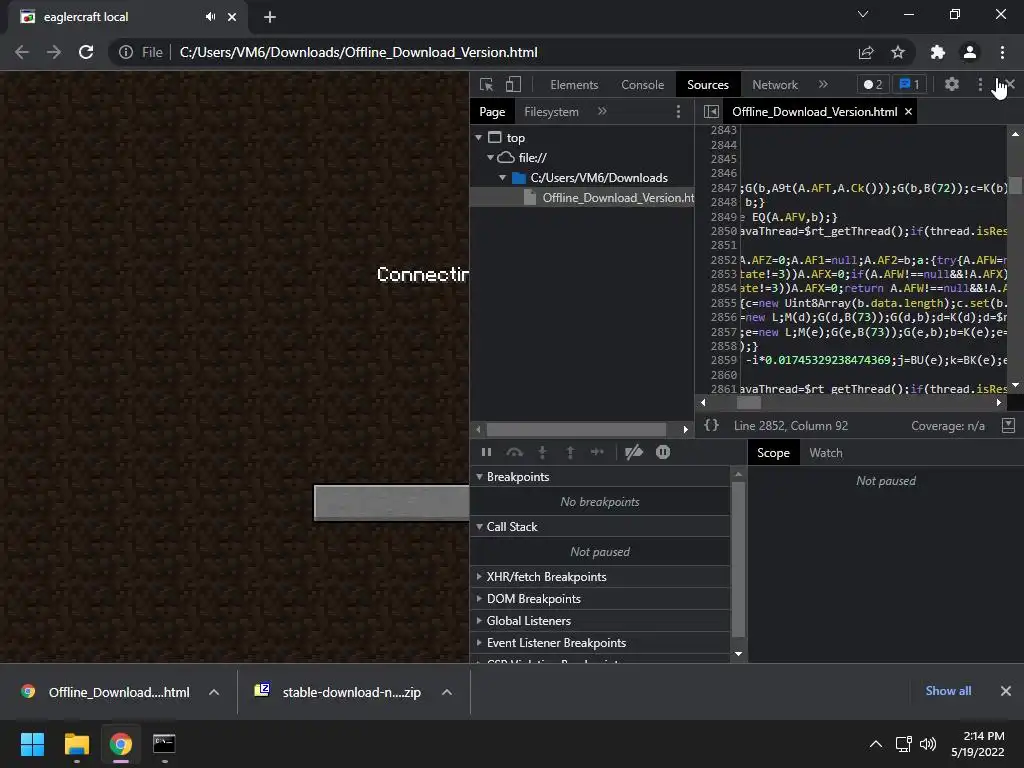The image size is (1024, 768).
Task: Close the downloads shelf
Action: tap(1006, 691)
